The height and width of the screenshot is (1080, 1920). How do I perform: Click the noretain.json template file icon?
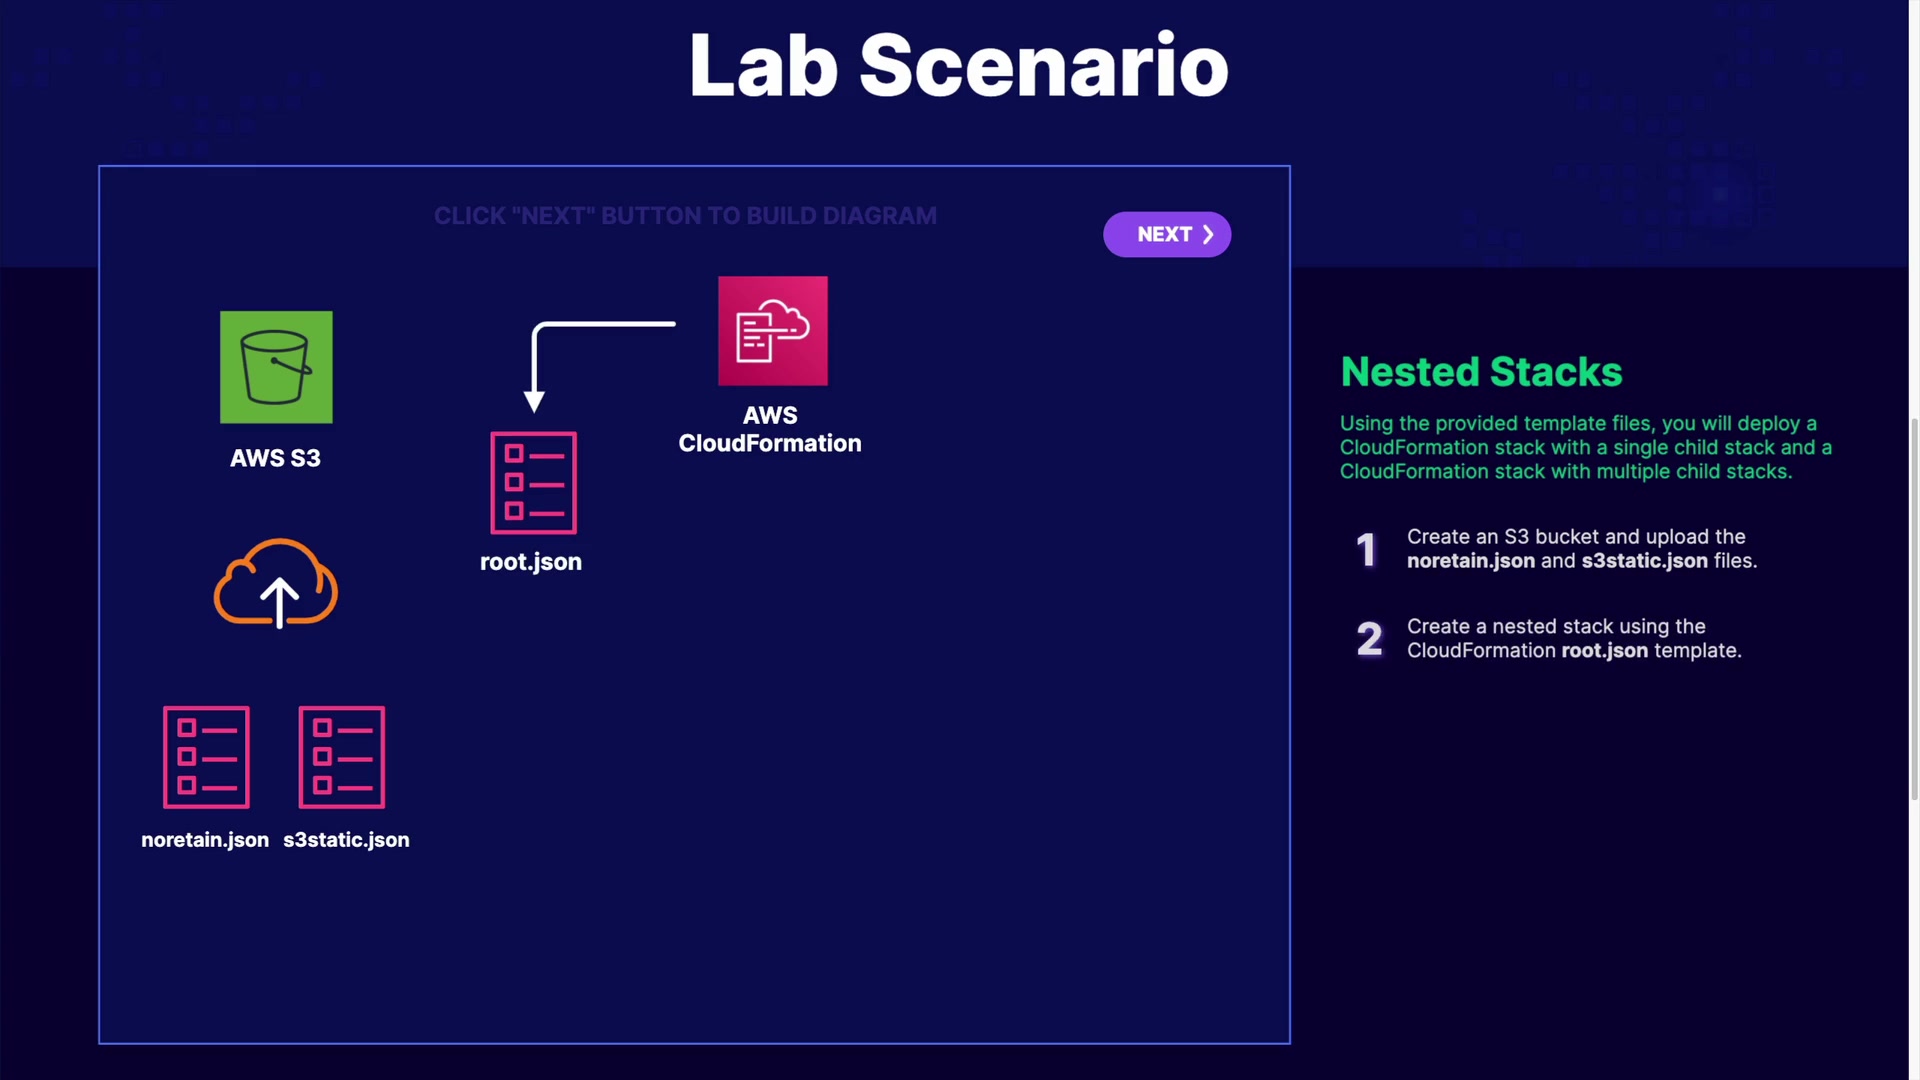[x=206, y=757]
